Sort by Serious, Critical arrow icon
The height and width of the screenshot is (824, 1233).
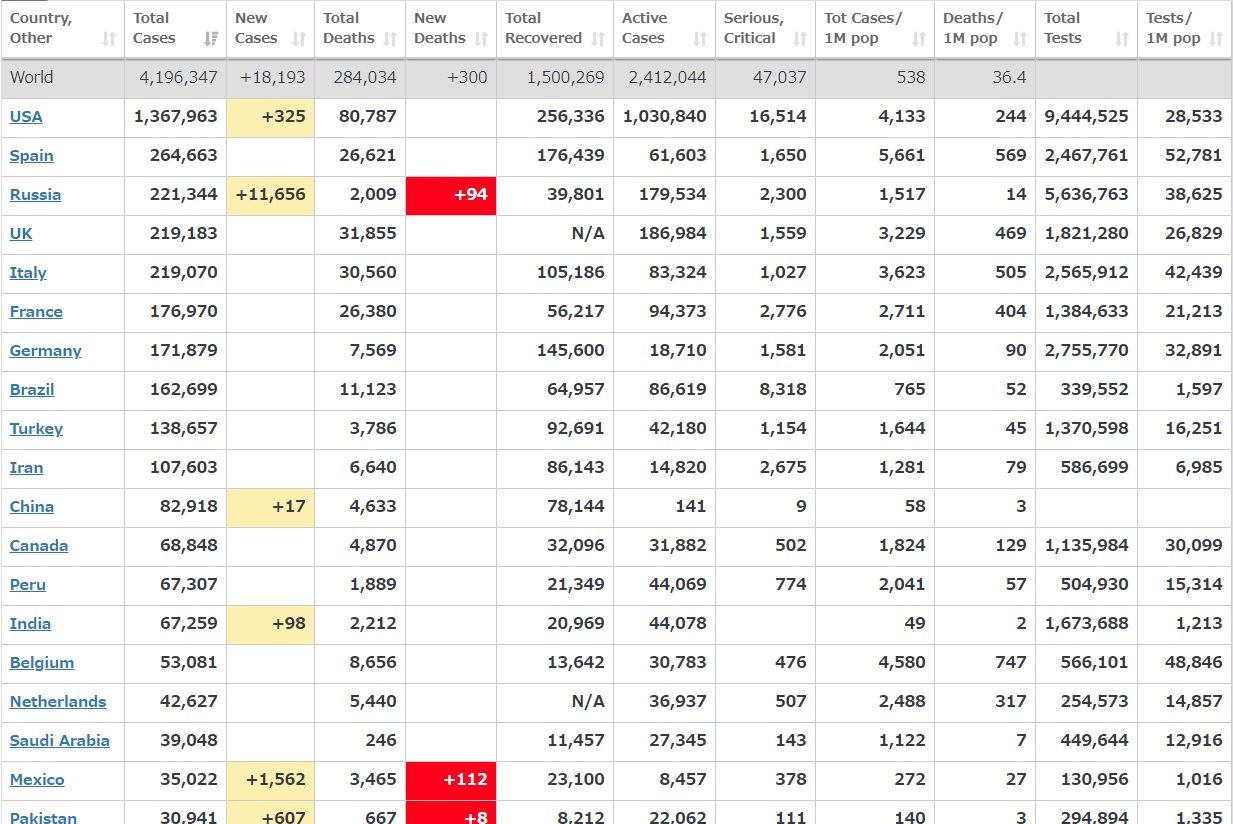(x=800, y=39)
